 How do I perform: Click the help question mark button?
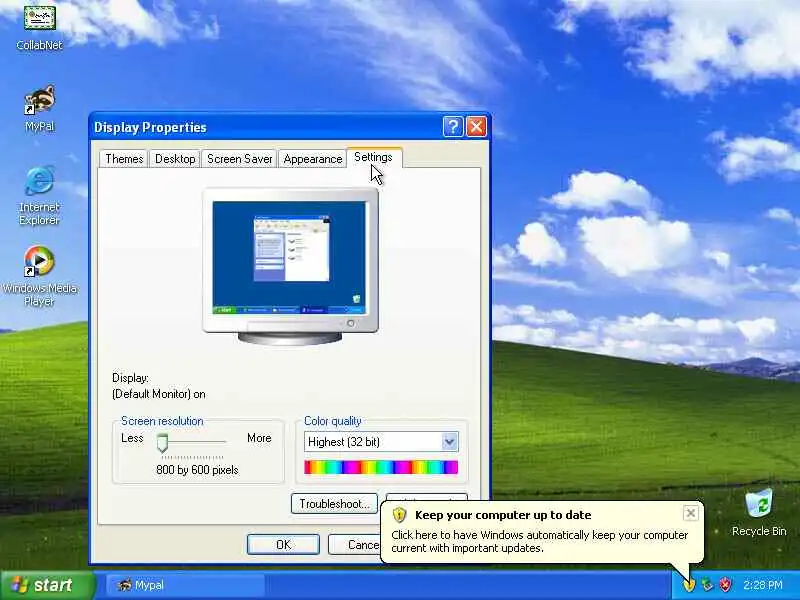tap(453, 127)
